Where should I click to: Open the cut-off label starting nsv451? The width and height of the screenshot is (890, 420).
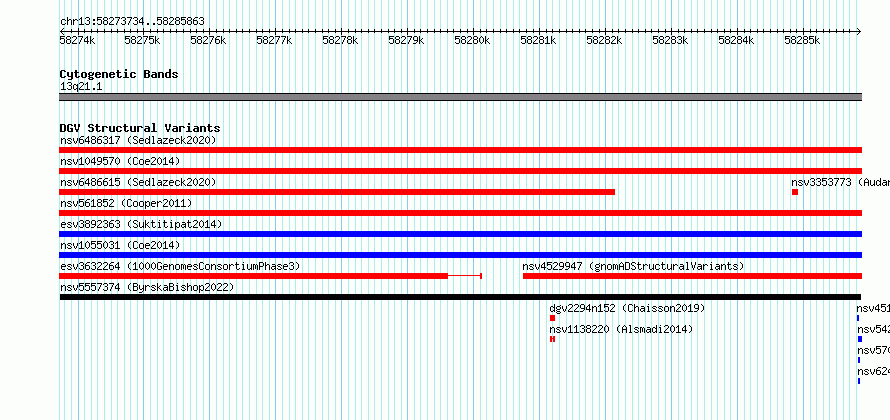coord(873,308)
